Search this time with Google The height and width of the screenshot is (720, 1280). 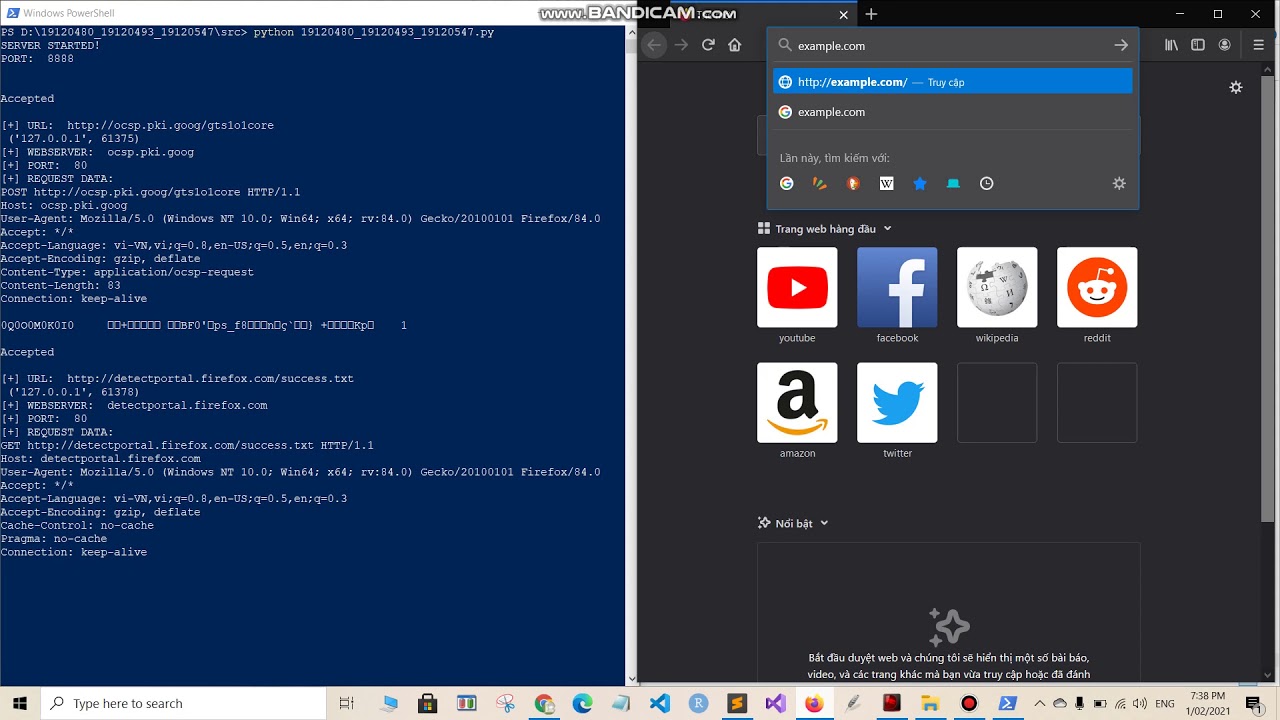pos(787,183)
